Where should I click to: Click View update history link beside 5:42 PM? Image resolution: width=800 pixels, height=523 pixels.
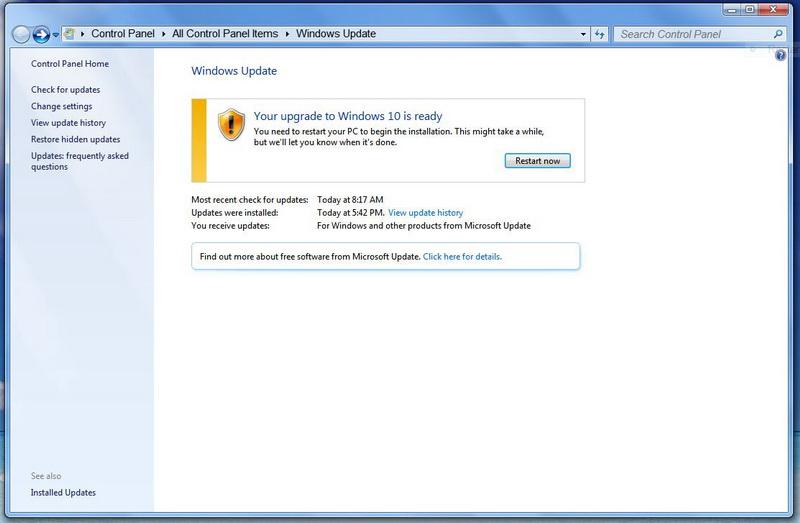(426, 213)
